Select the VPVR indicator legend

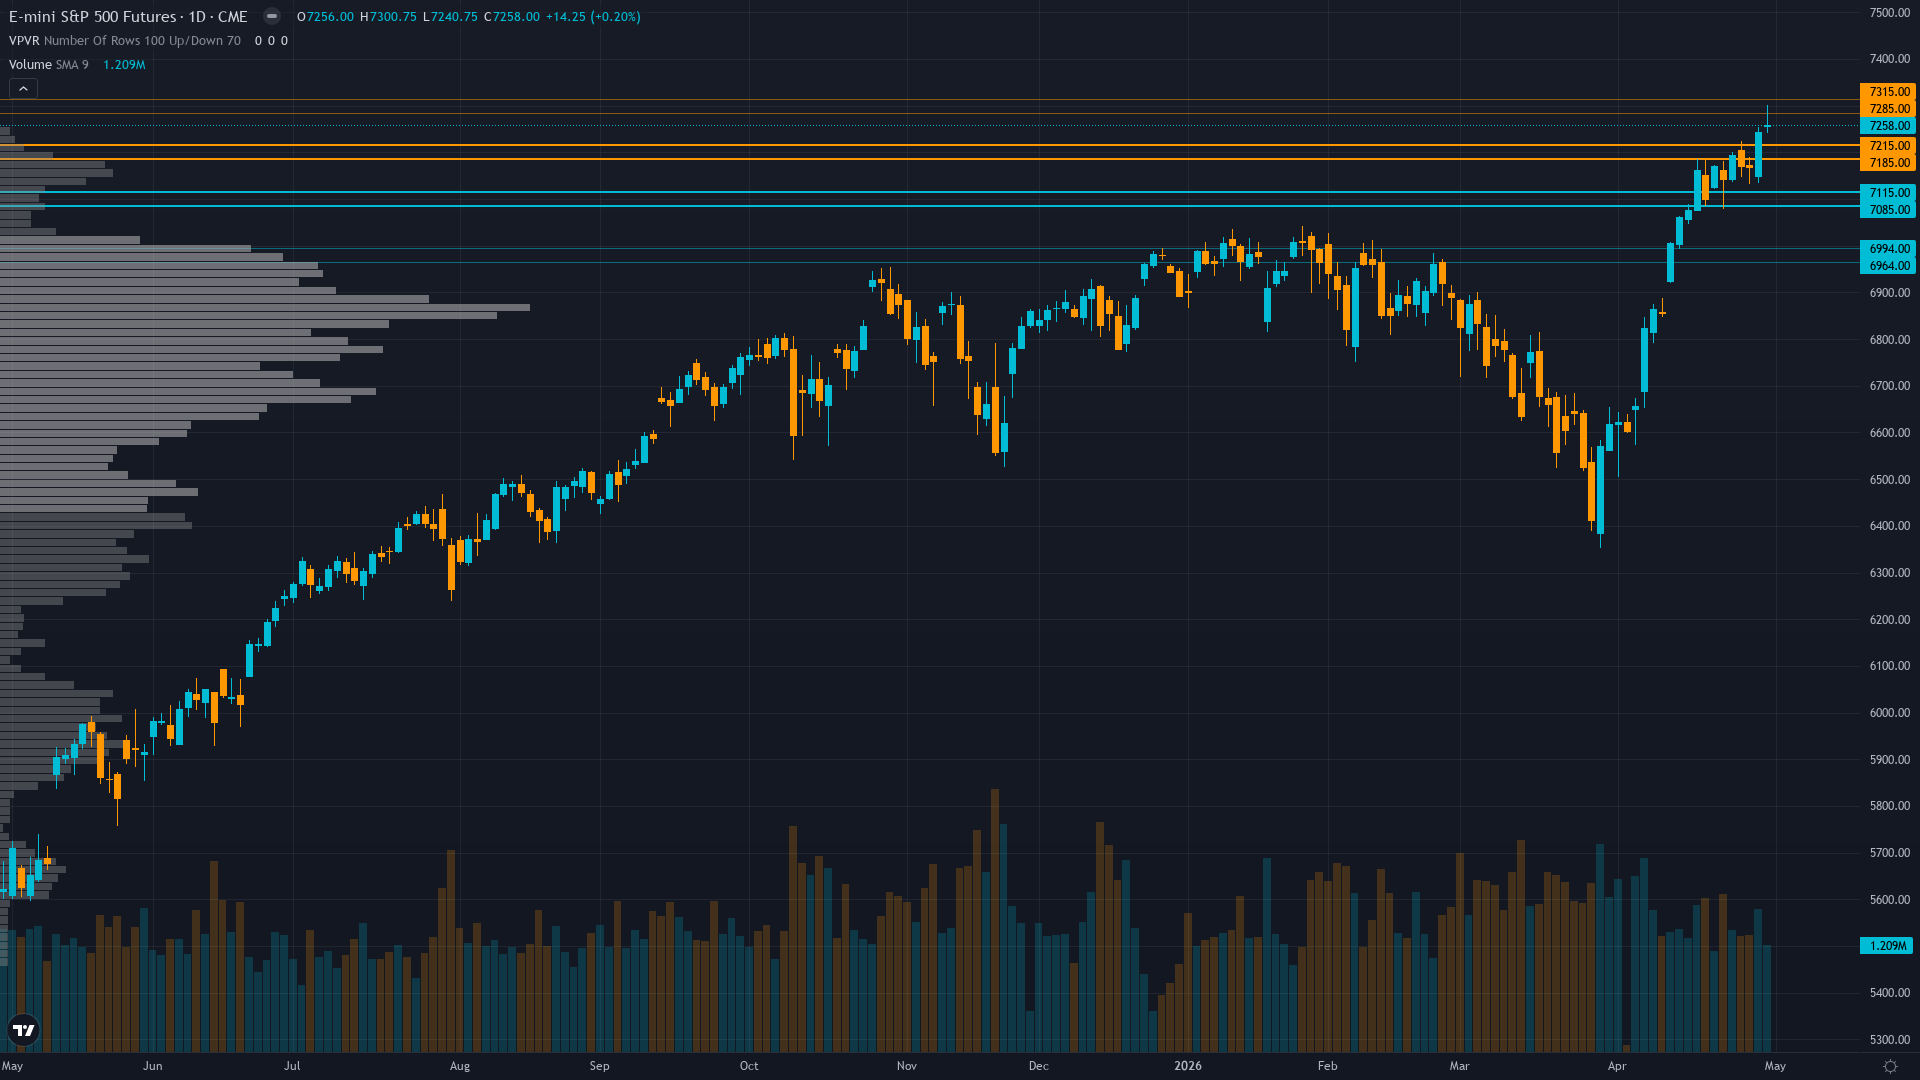tap(125, 40)
